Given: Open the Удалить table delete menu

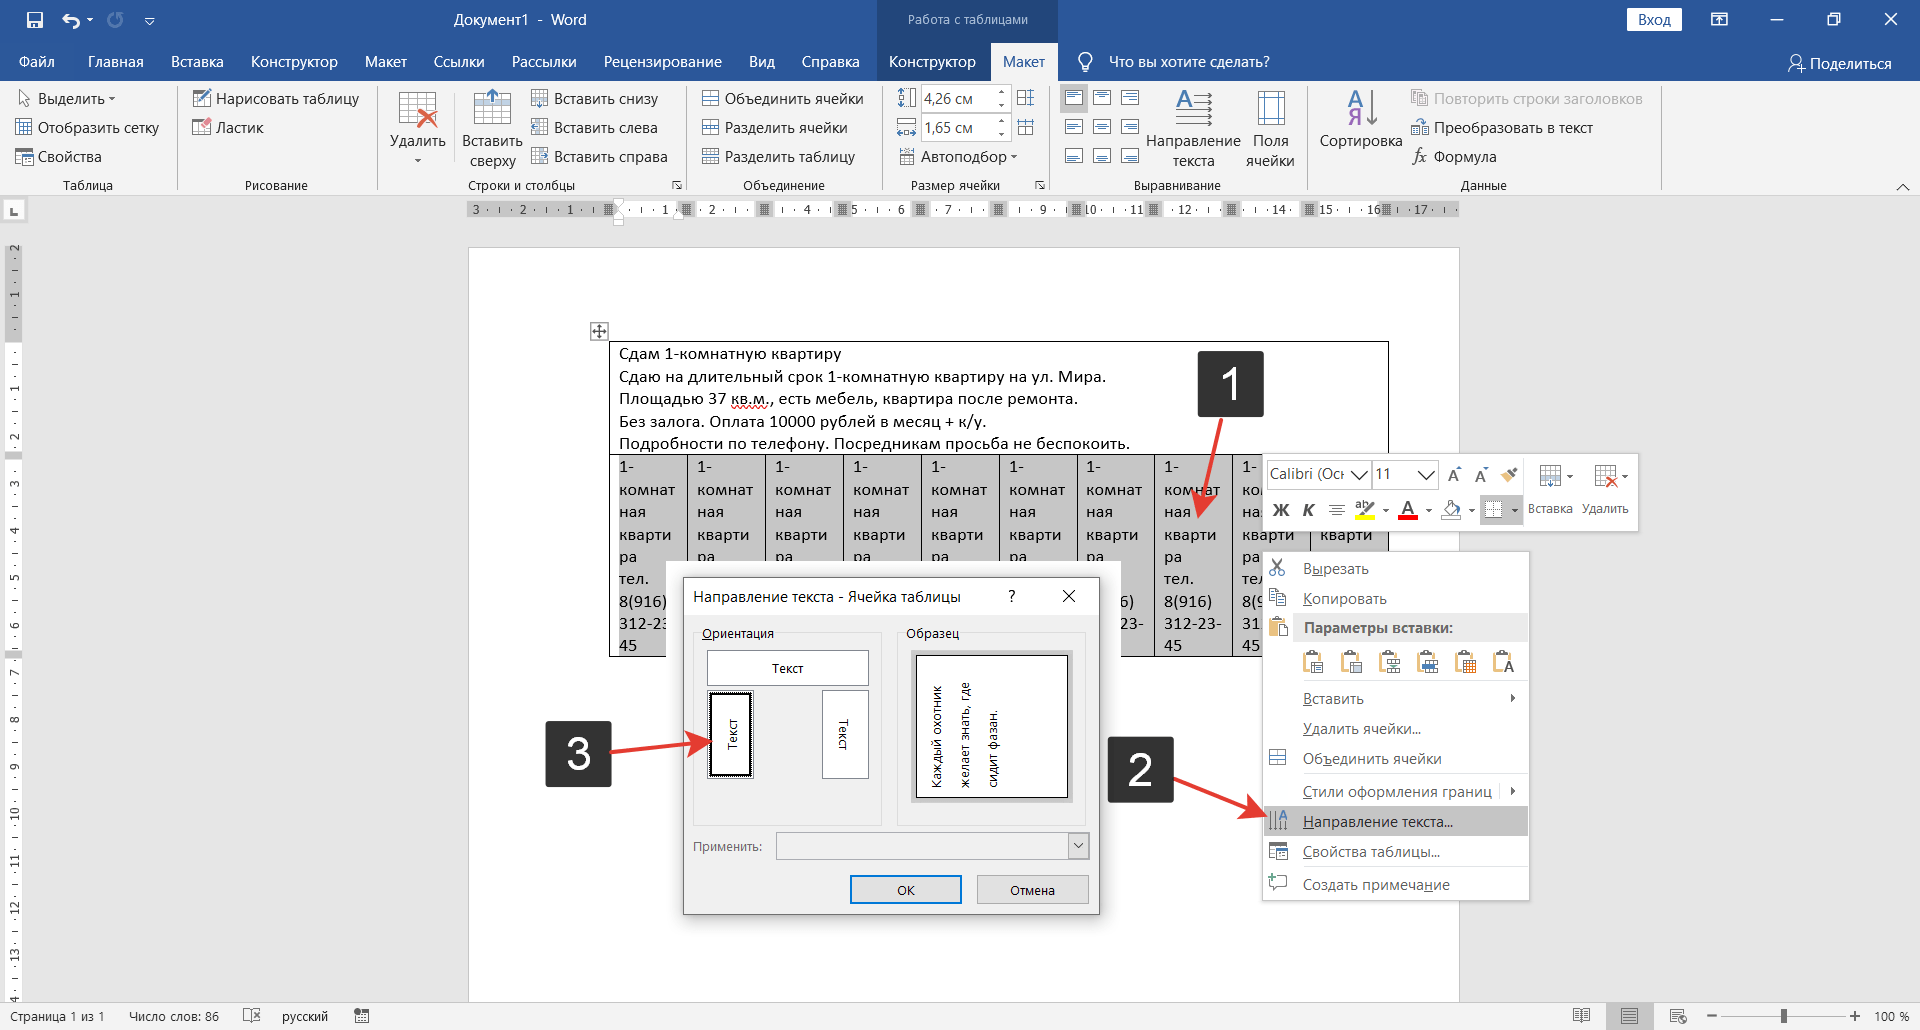Looking at the screenshot, I should coord(417,130).
